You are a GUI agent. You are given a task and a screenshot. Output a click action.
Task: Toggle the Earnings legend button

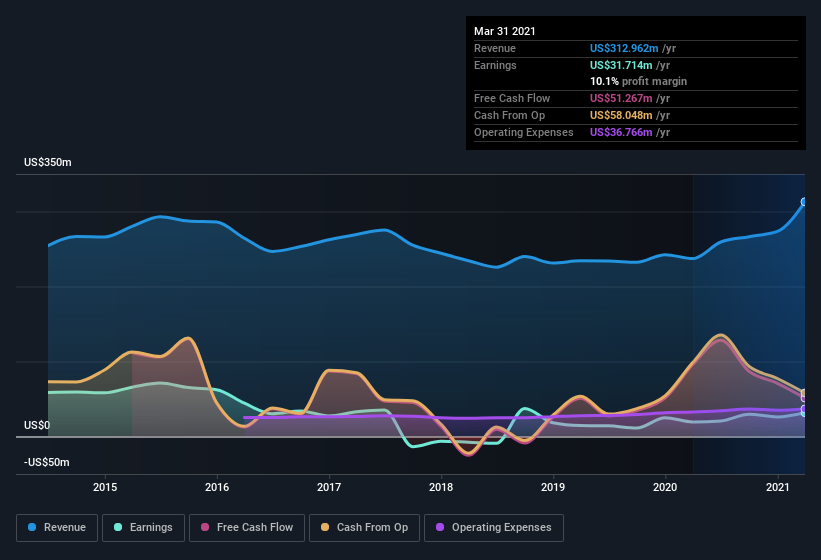[143, 528]
